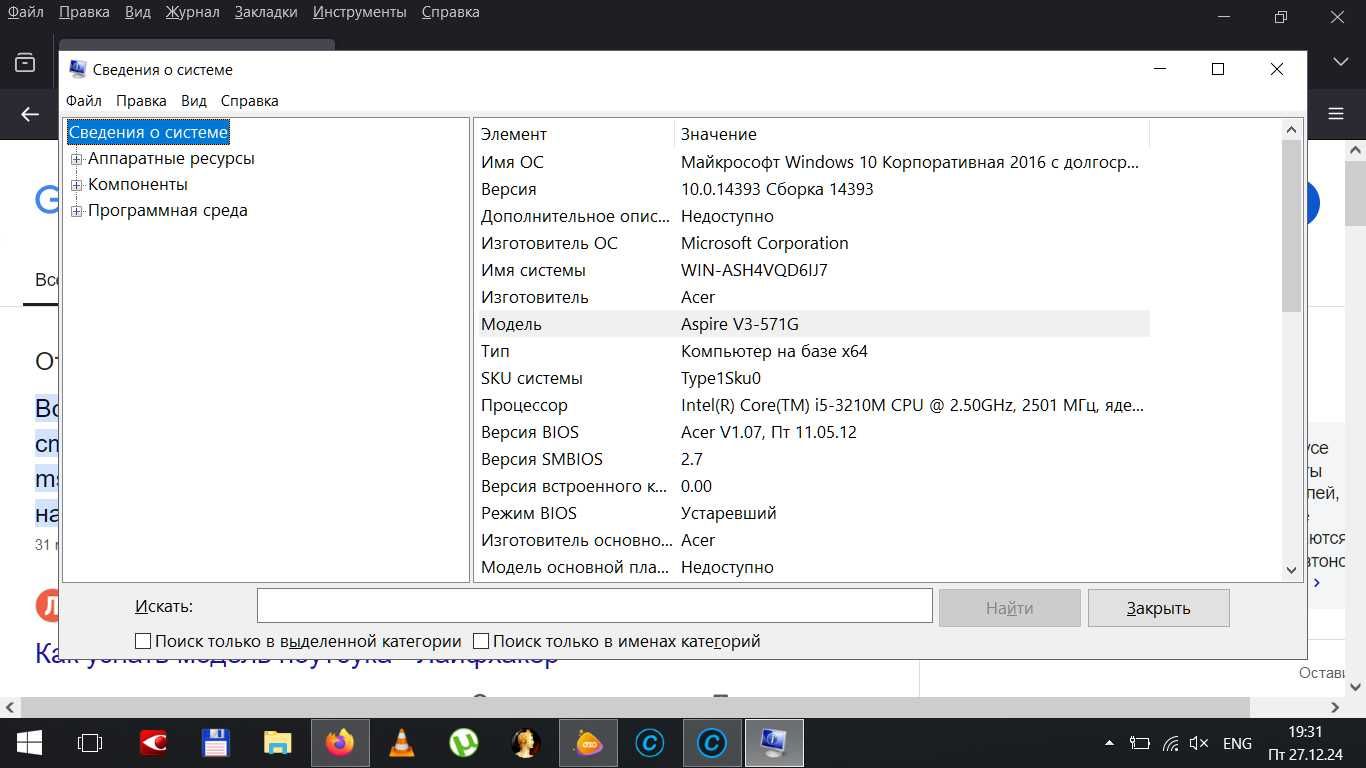Expand the Компоненты tree node
The image size is (1366, 768).
(x=76, y=185)
